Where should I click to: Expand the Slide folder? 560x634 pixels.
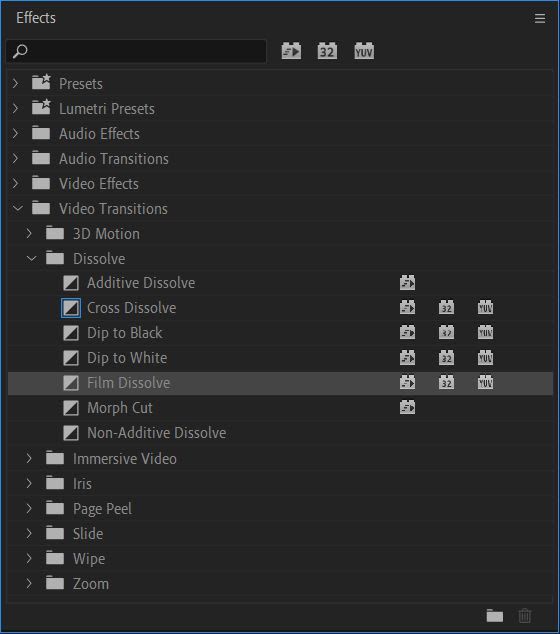[x=29, y=533]
